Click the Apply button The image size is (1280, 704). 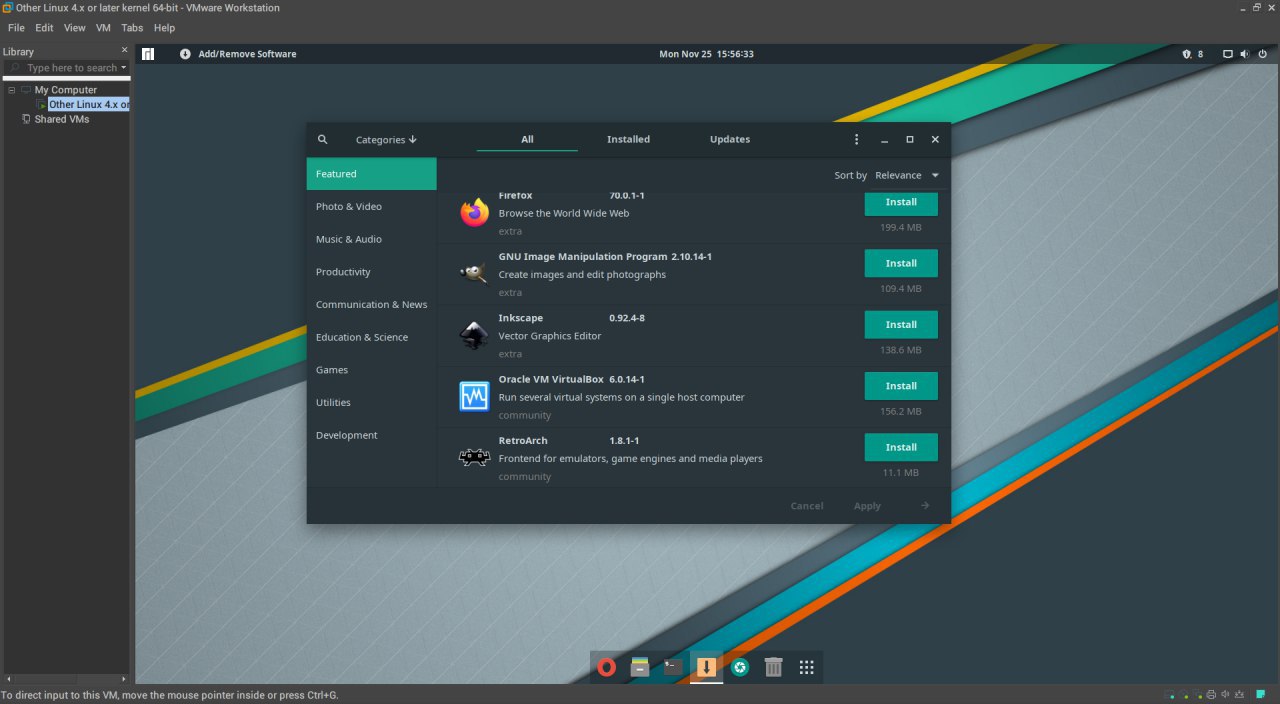[867, 506]
